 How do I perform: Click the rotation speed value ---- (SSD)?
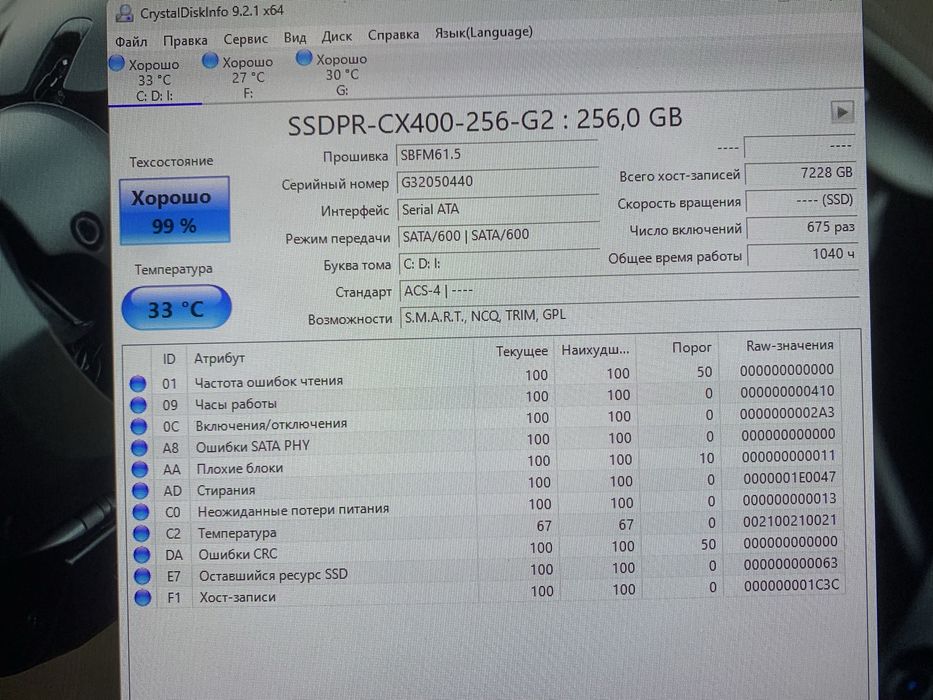point(801,201)
